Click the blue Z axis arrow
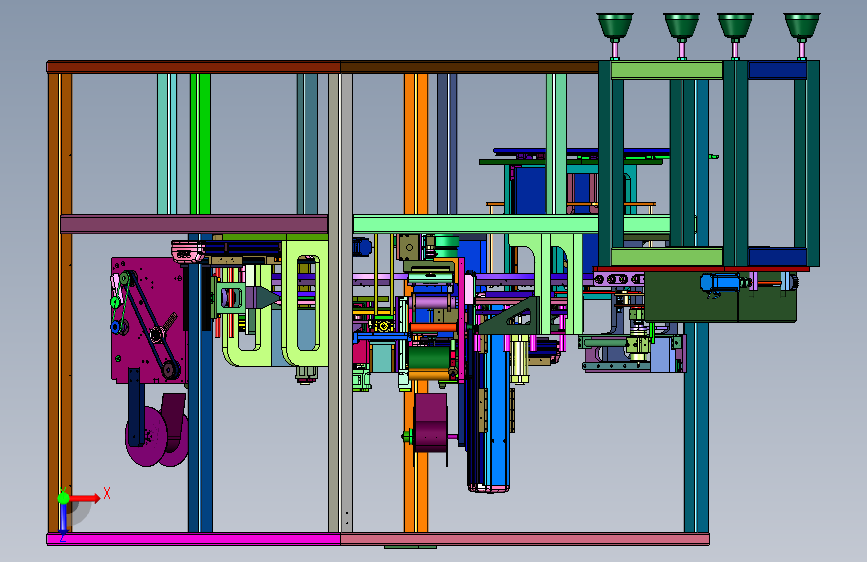867x562 pixels. point(63,519)
